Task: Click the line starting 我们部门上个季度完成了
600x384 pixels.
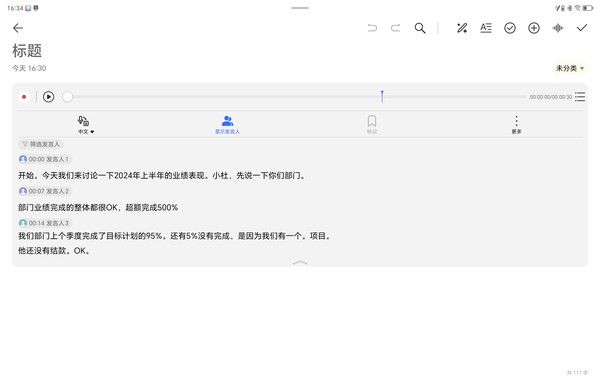Action: (x=175, y=236)
